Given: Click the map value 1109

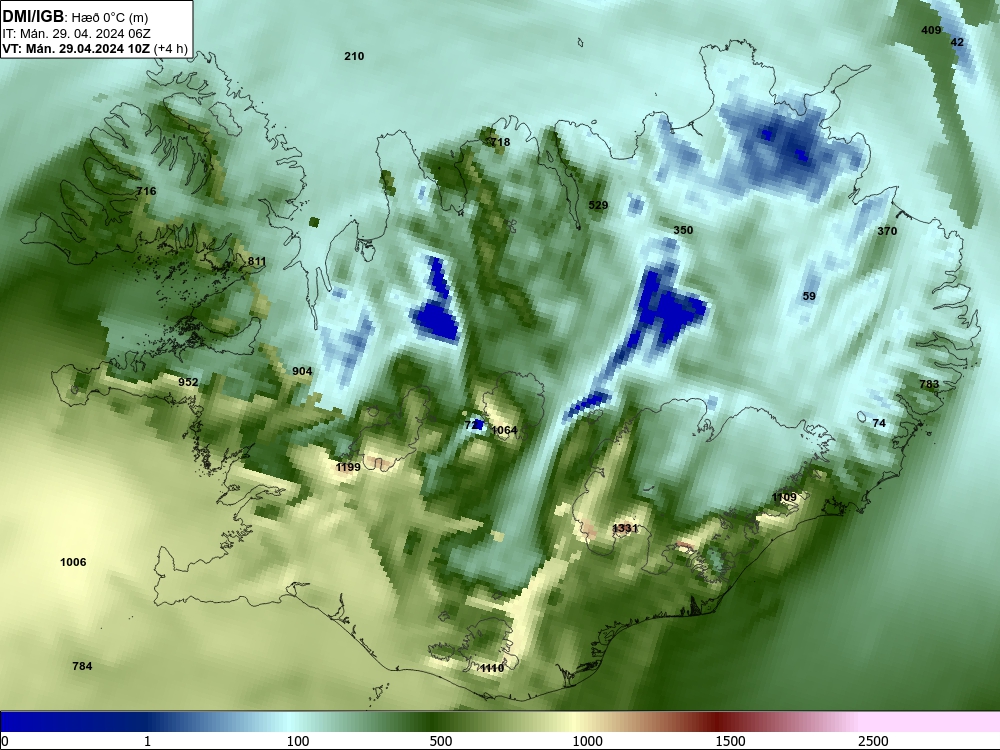Looking at the screenshot, I should coord(784,497).
